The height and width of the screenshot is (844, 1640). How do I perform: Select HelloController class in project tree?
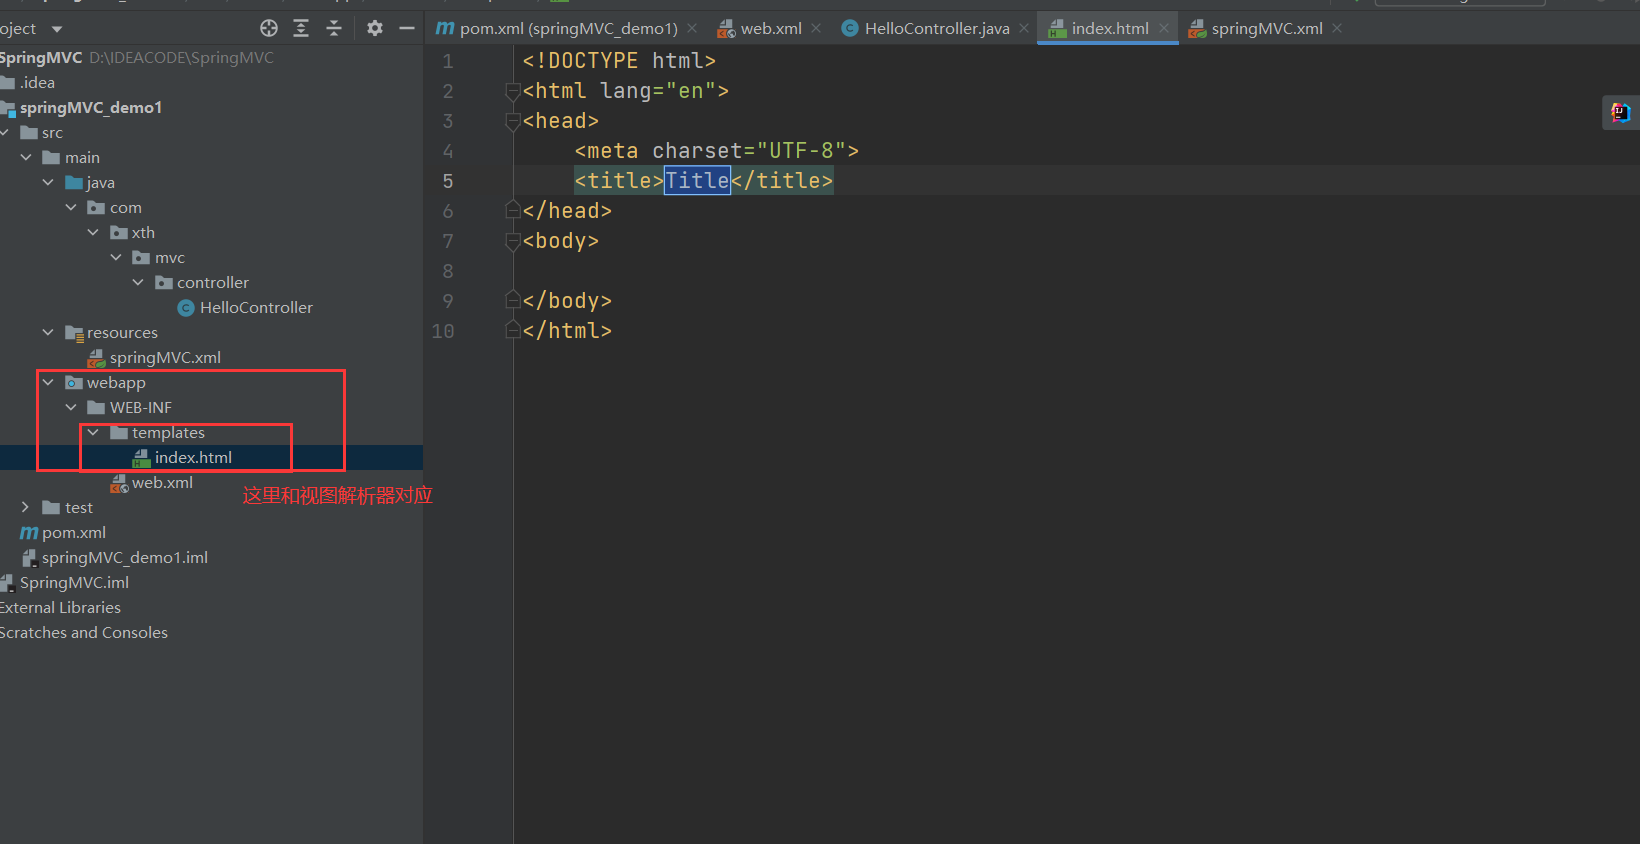pyautogui.click(x=255, y=307)
